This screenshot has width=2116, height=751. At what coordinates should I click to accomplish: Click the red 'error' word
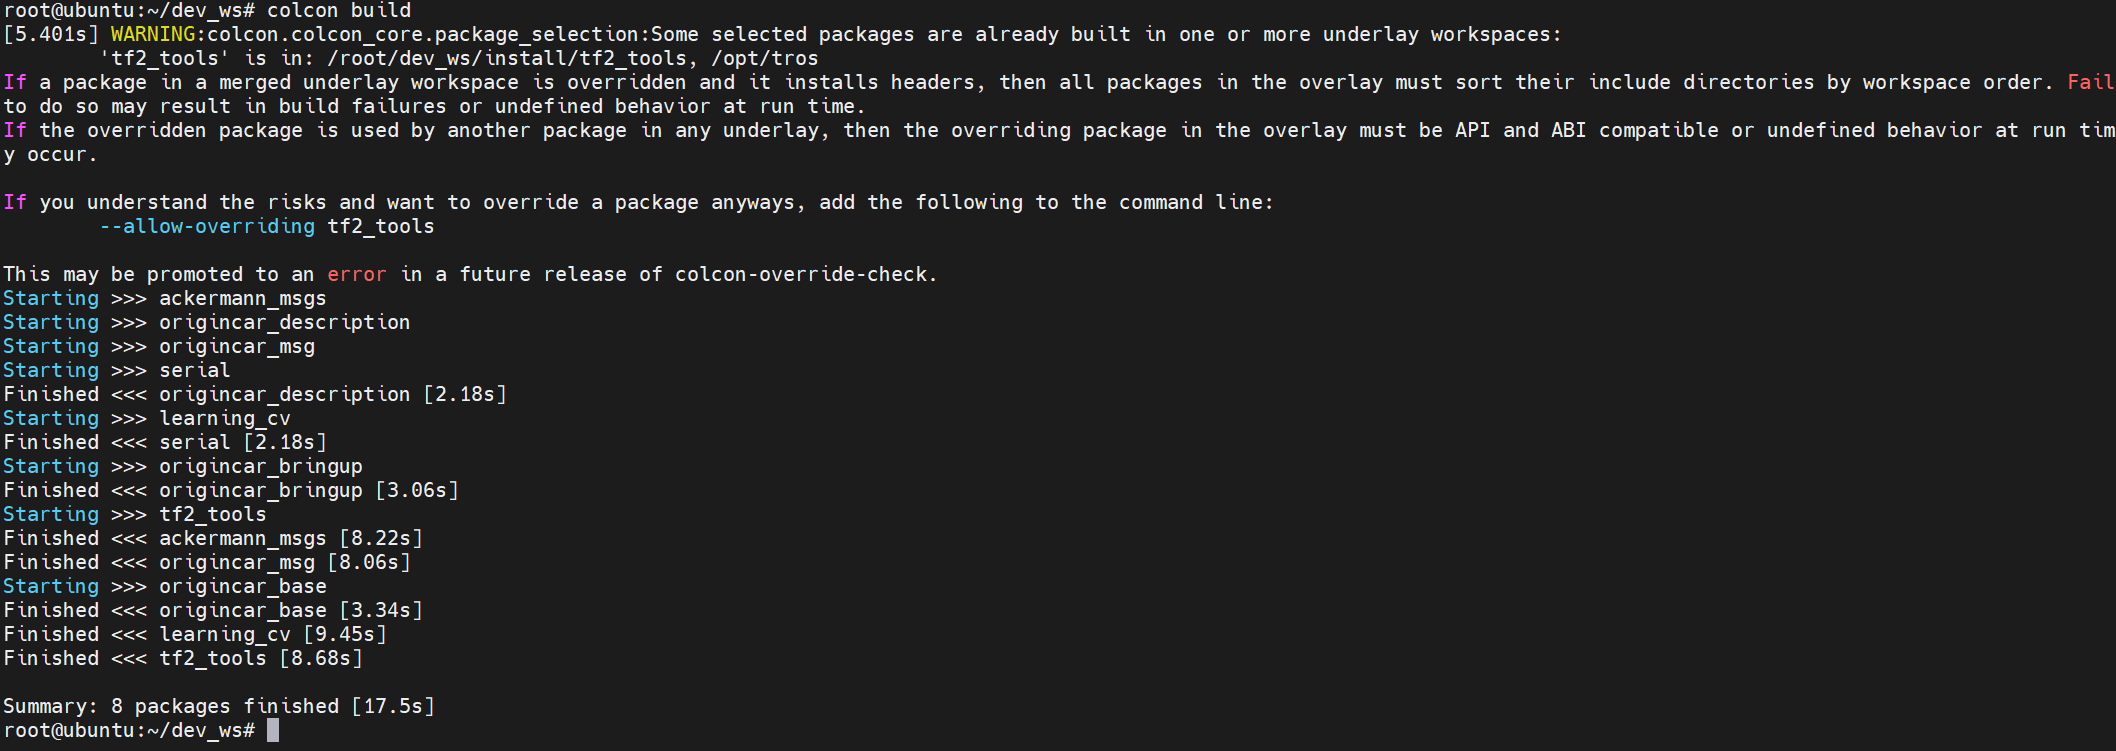pyautogui.click(x=357, y=275)
